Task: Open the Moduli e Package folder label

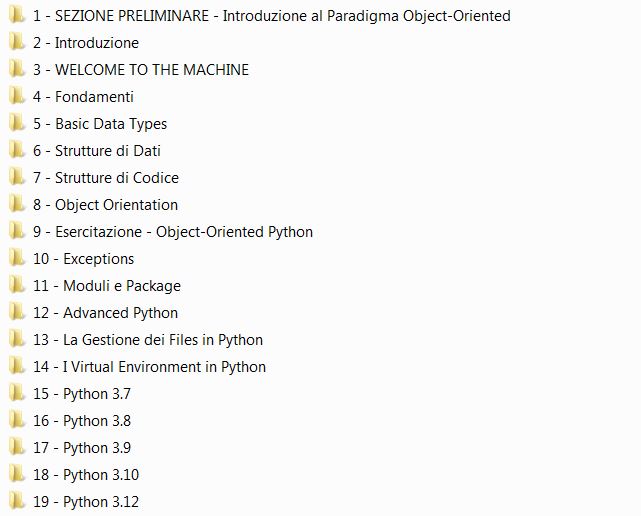Action: pos(106,286)
